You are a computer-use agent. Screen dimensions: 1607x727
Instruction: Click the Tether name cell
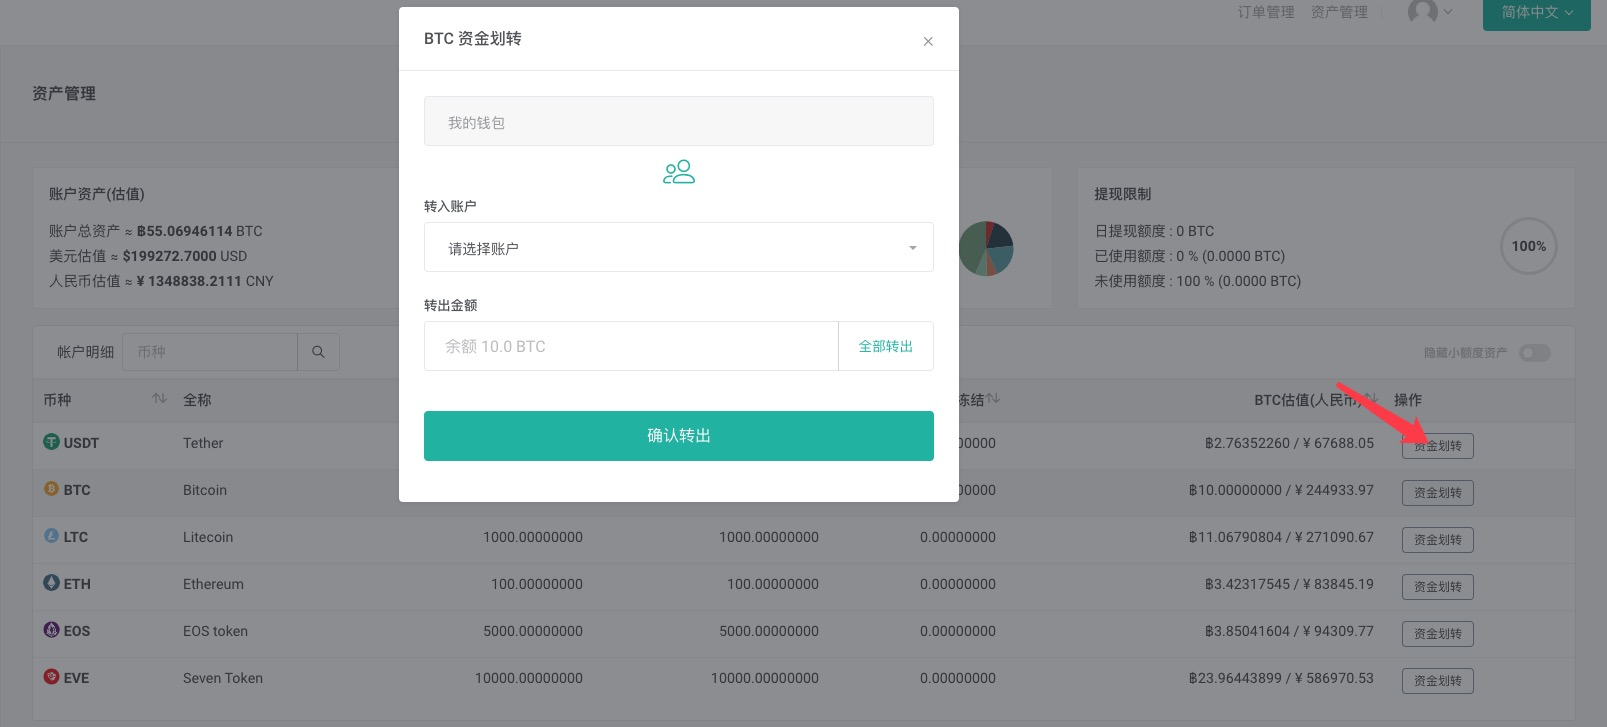tap(203, 443)
